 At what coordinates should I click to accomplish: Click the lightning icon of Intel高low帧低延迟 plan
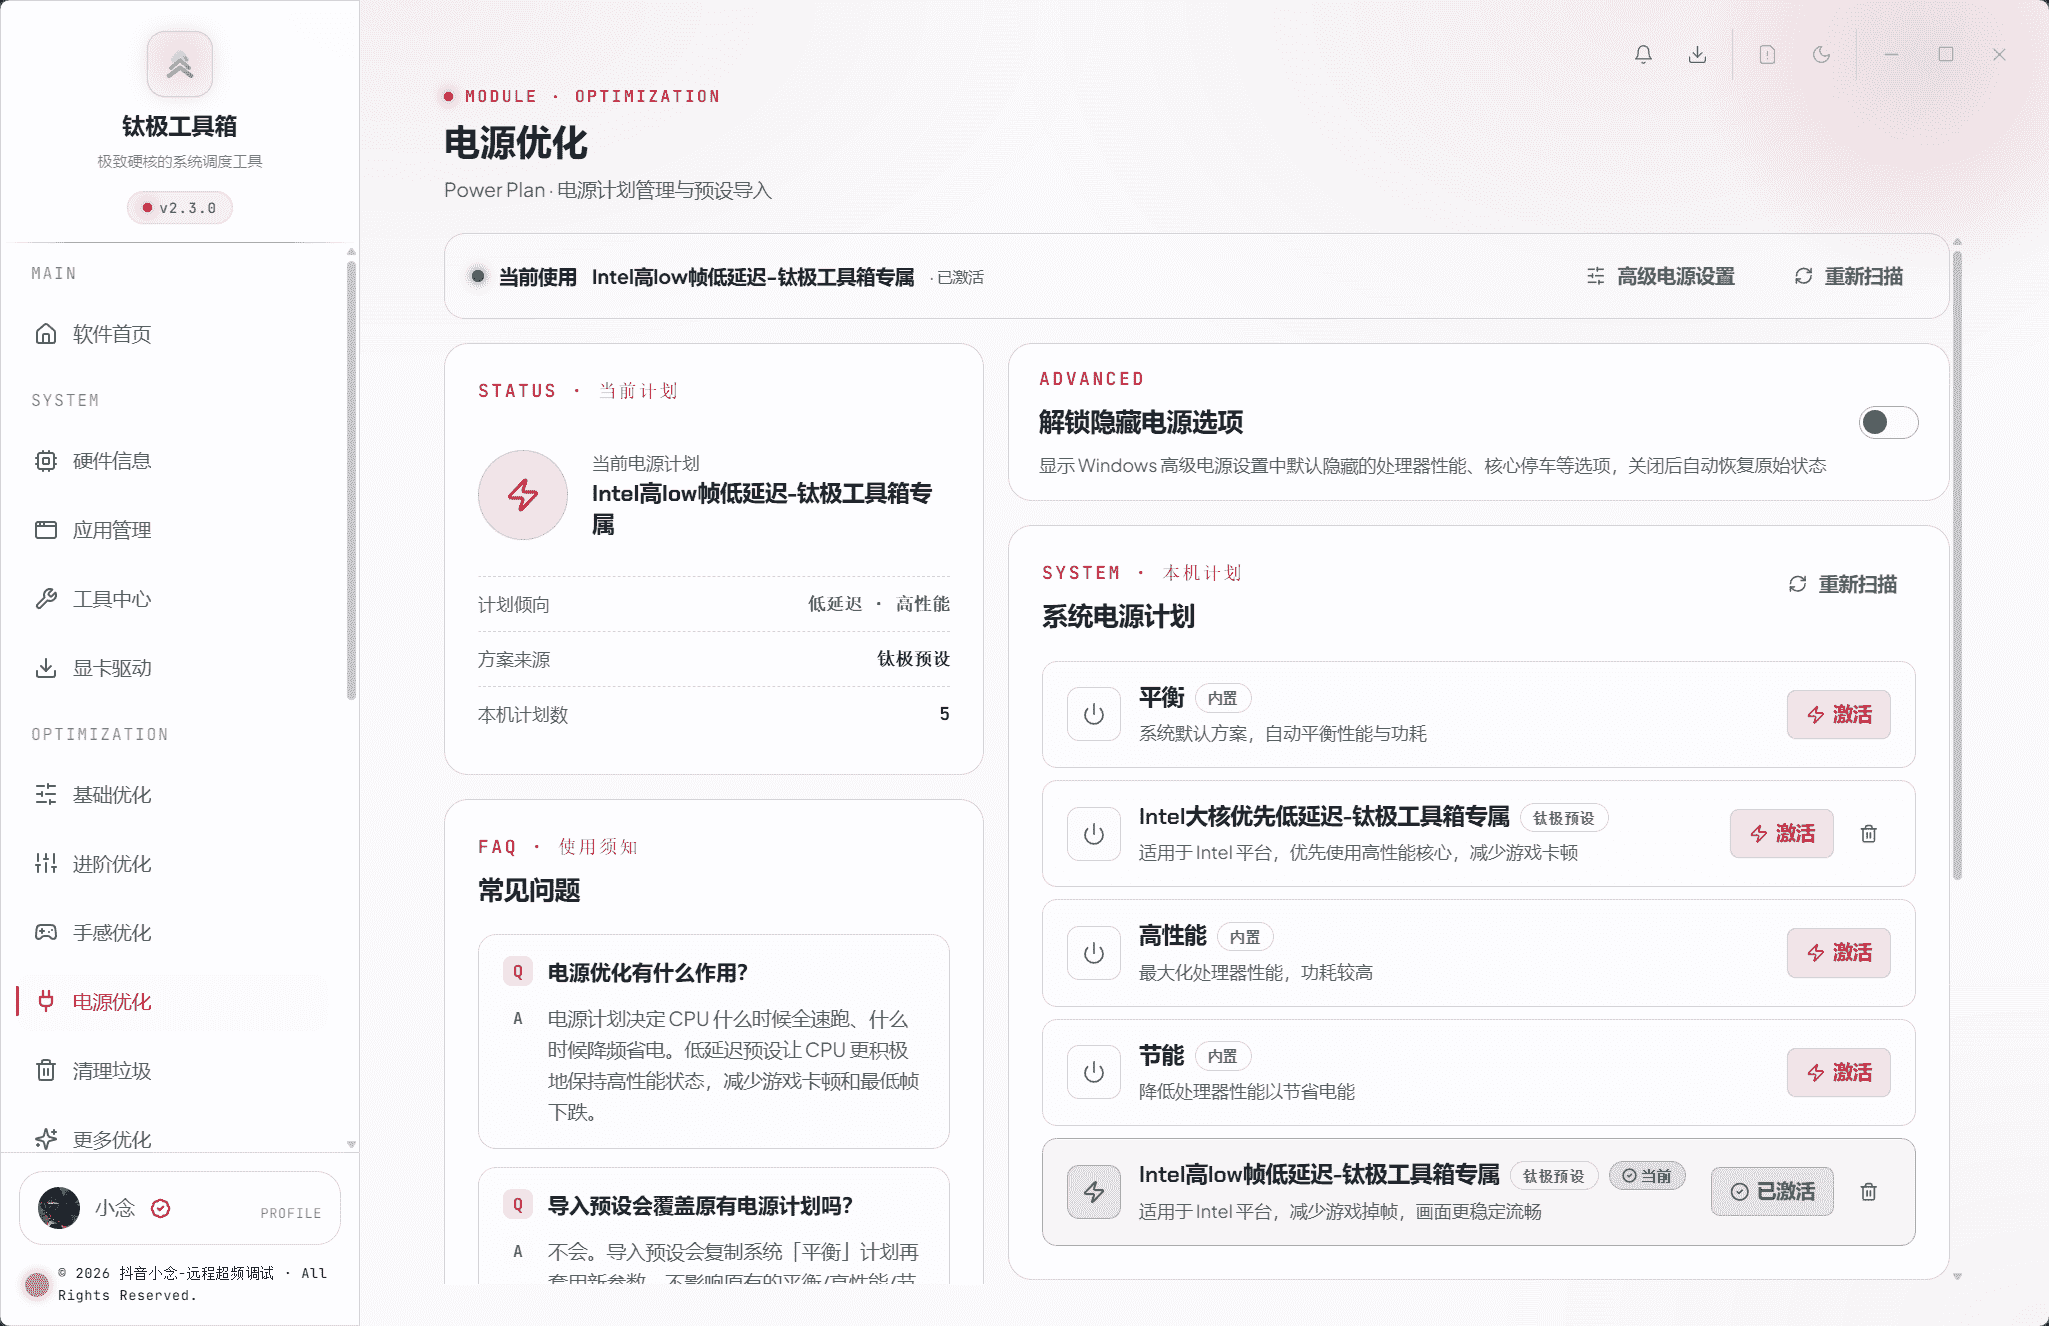[x=1094, y=1192]
